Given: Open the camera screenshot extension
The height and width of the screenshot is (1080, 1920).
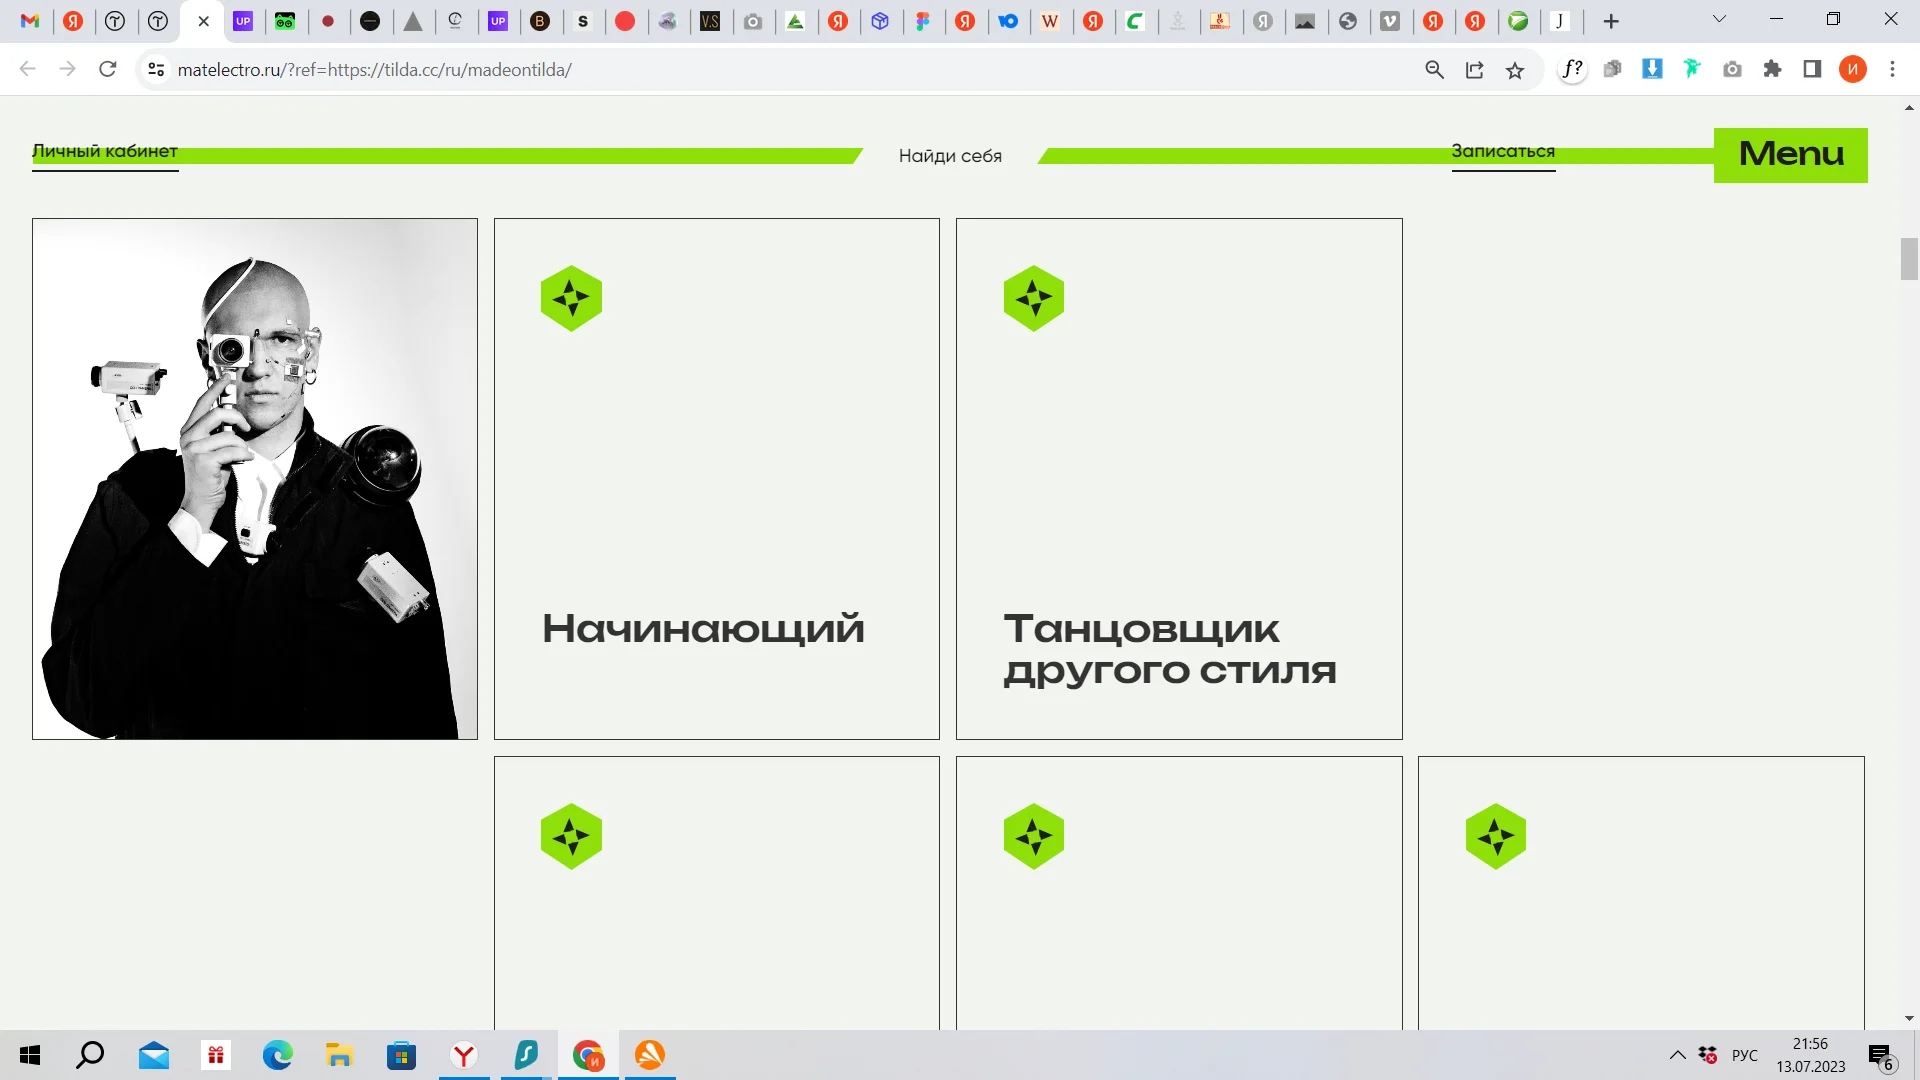Looking at the screenshot, I should 1732,69.
